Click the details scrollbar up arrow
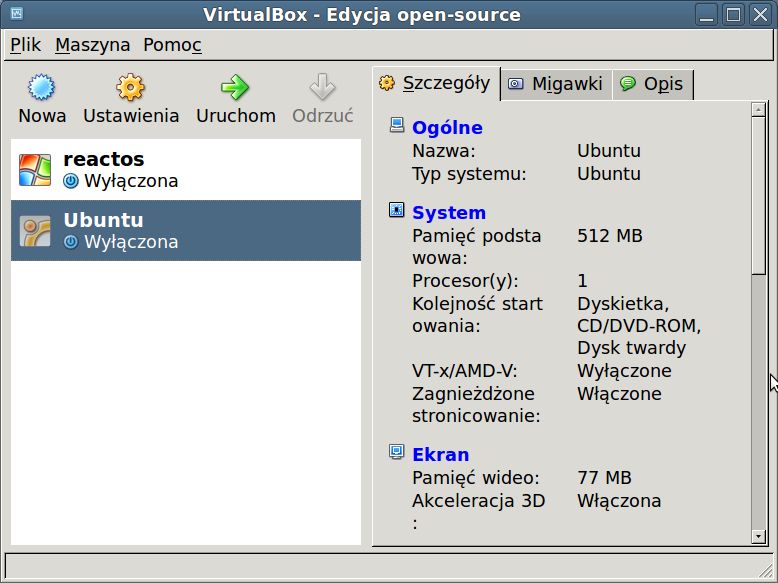Image resolution: width=778 pixels, height=583 pixels. (x=758, y=109)
